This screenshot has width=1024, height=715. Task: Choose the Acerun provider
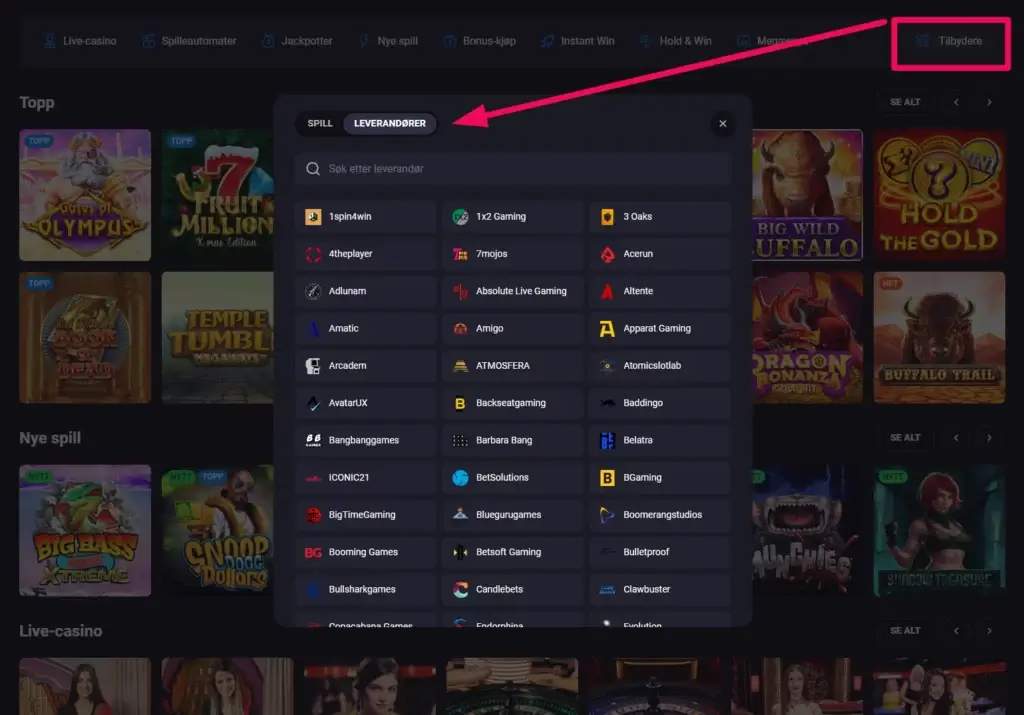tap(660, 254)
